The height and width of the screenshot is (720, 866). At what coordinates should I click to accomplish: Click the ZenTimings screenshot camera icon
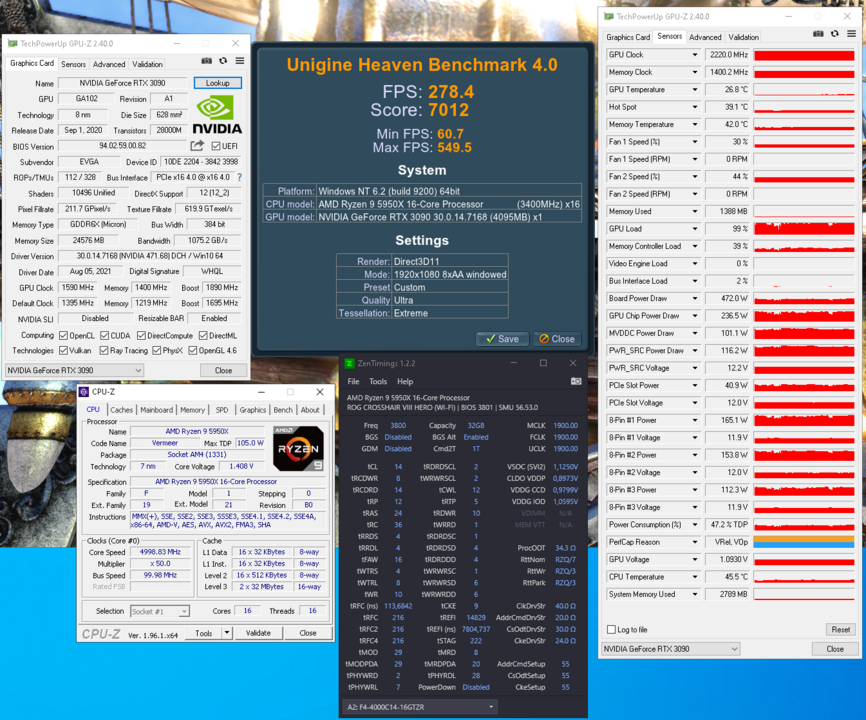point(576,382)
